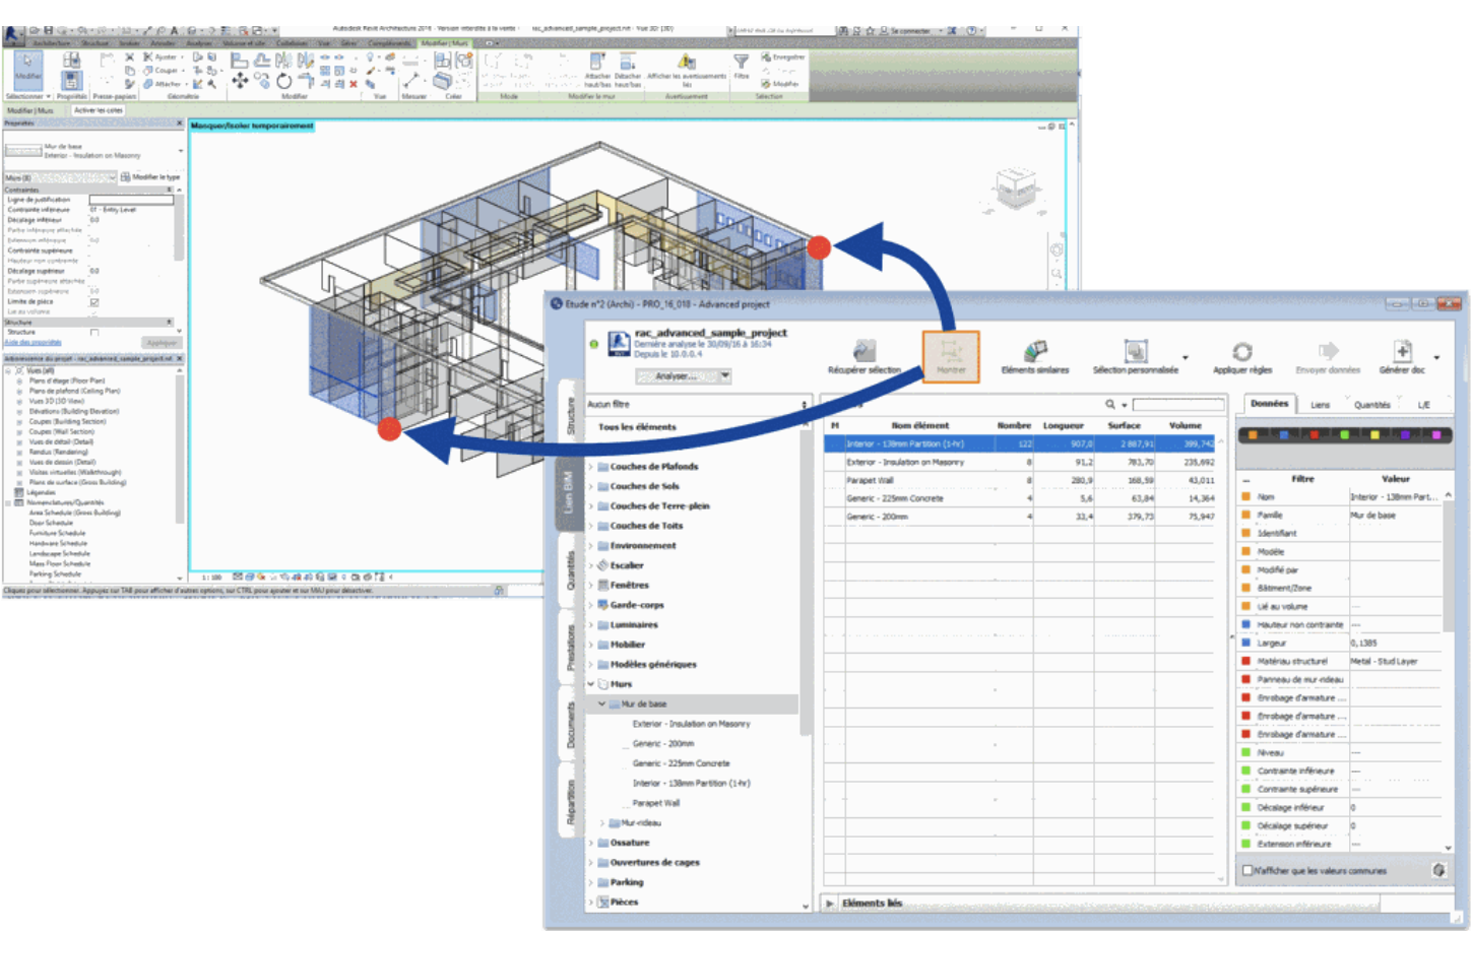Expand Éléments liés section
This screenshot has width=1476, height=956.
830,903
